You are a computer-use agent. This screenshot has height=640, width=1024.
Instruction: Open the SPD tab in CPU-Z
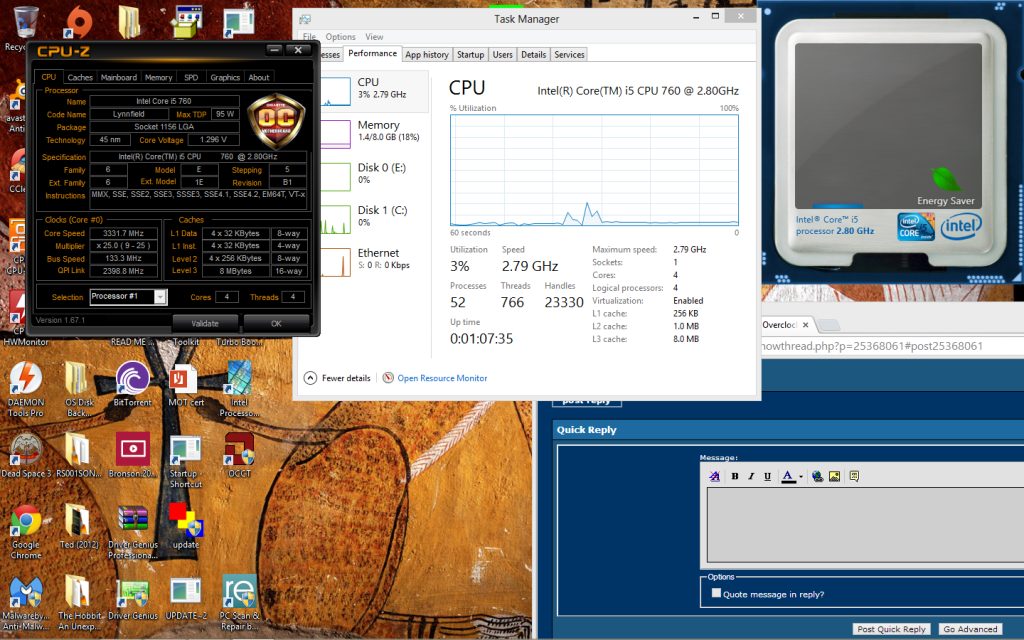click(191, 77)
